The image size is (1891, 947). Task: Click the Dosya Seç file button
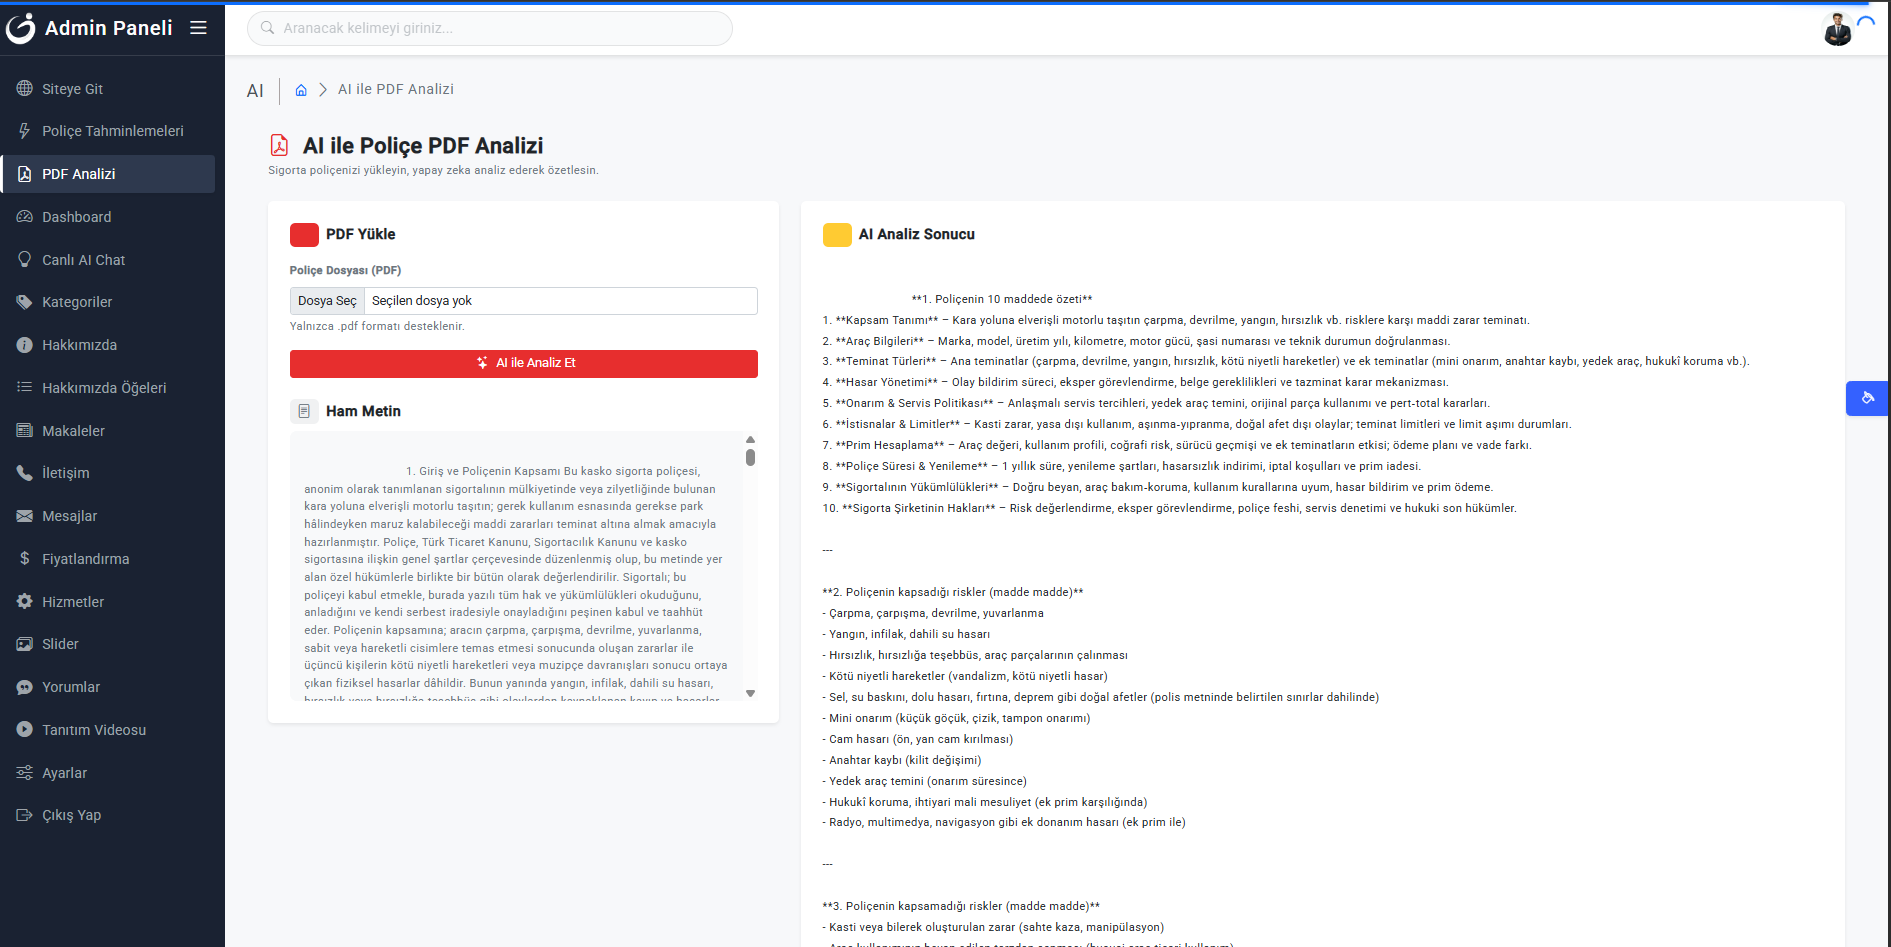tap(327, 301)
